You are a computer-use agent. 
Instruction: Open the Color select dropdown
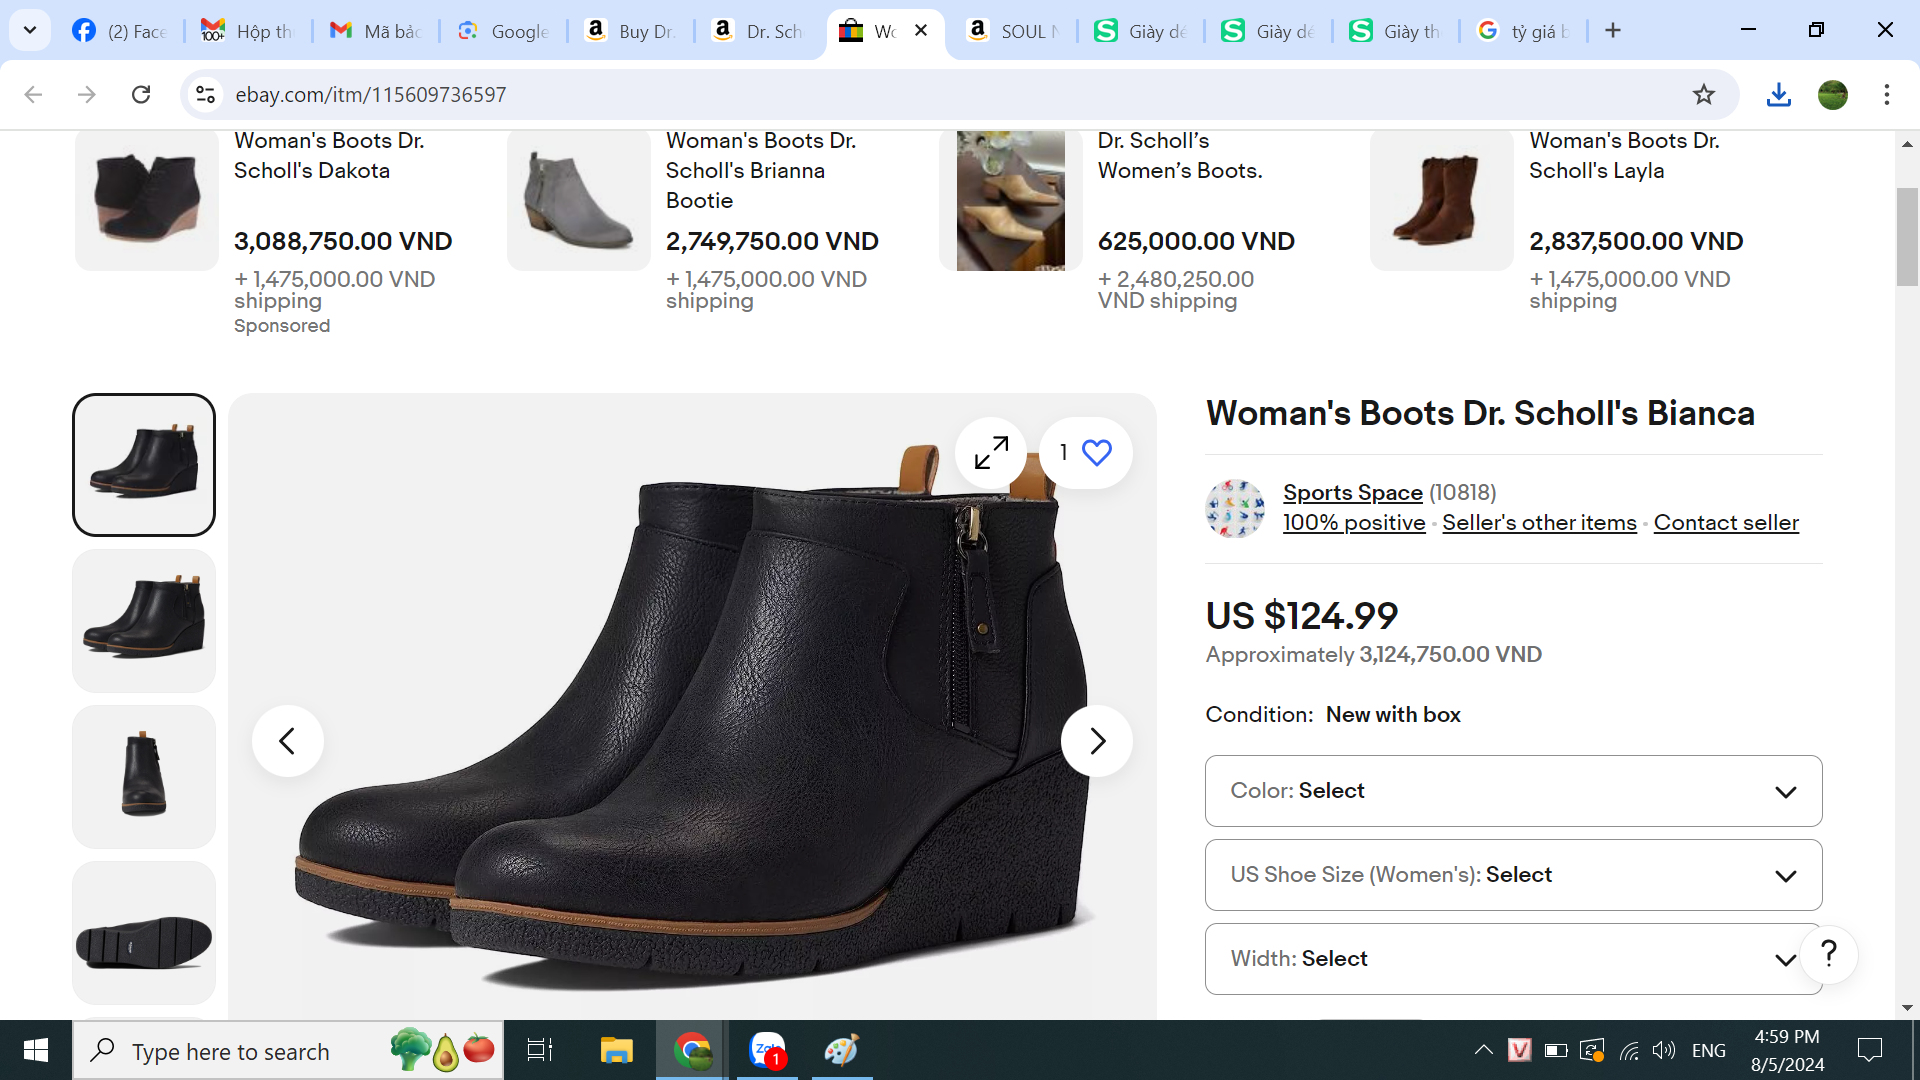coord(1512,791)
